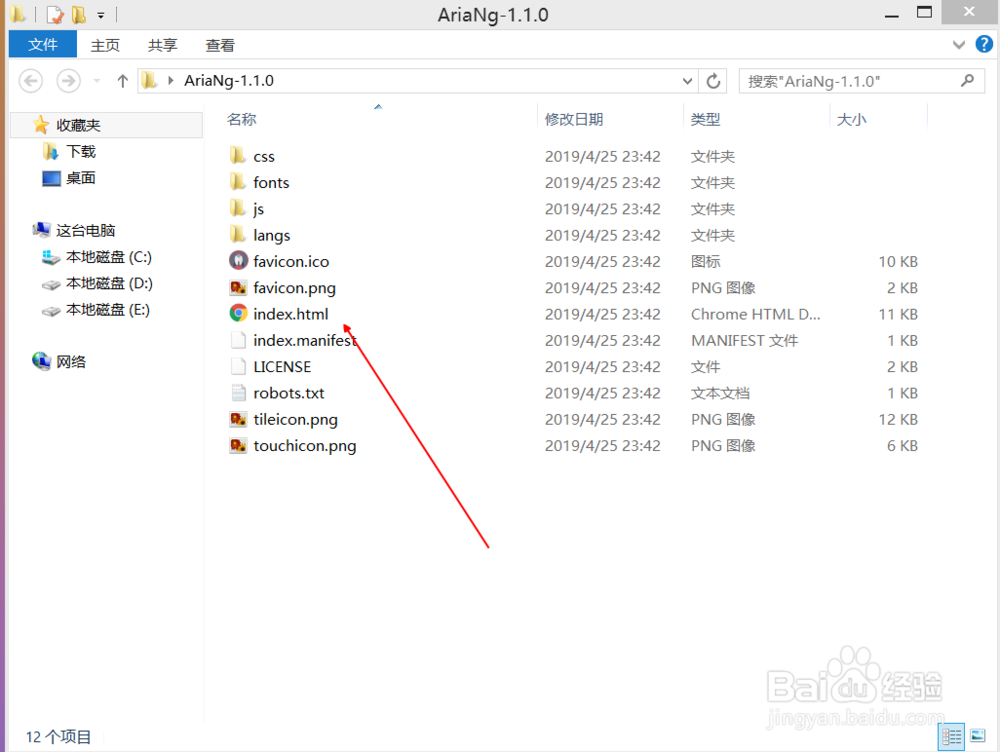1000x752 pixels.
Task: Select 这台电脑 in the sidebar
Action: (x=85, y=230)
